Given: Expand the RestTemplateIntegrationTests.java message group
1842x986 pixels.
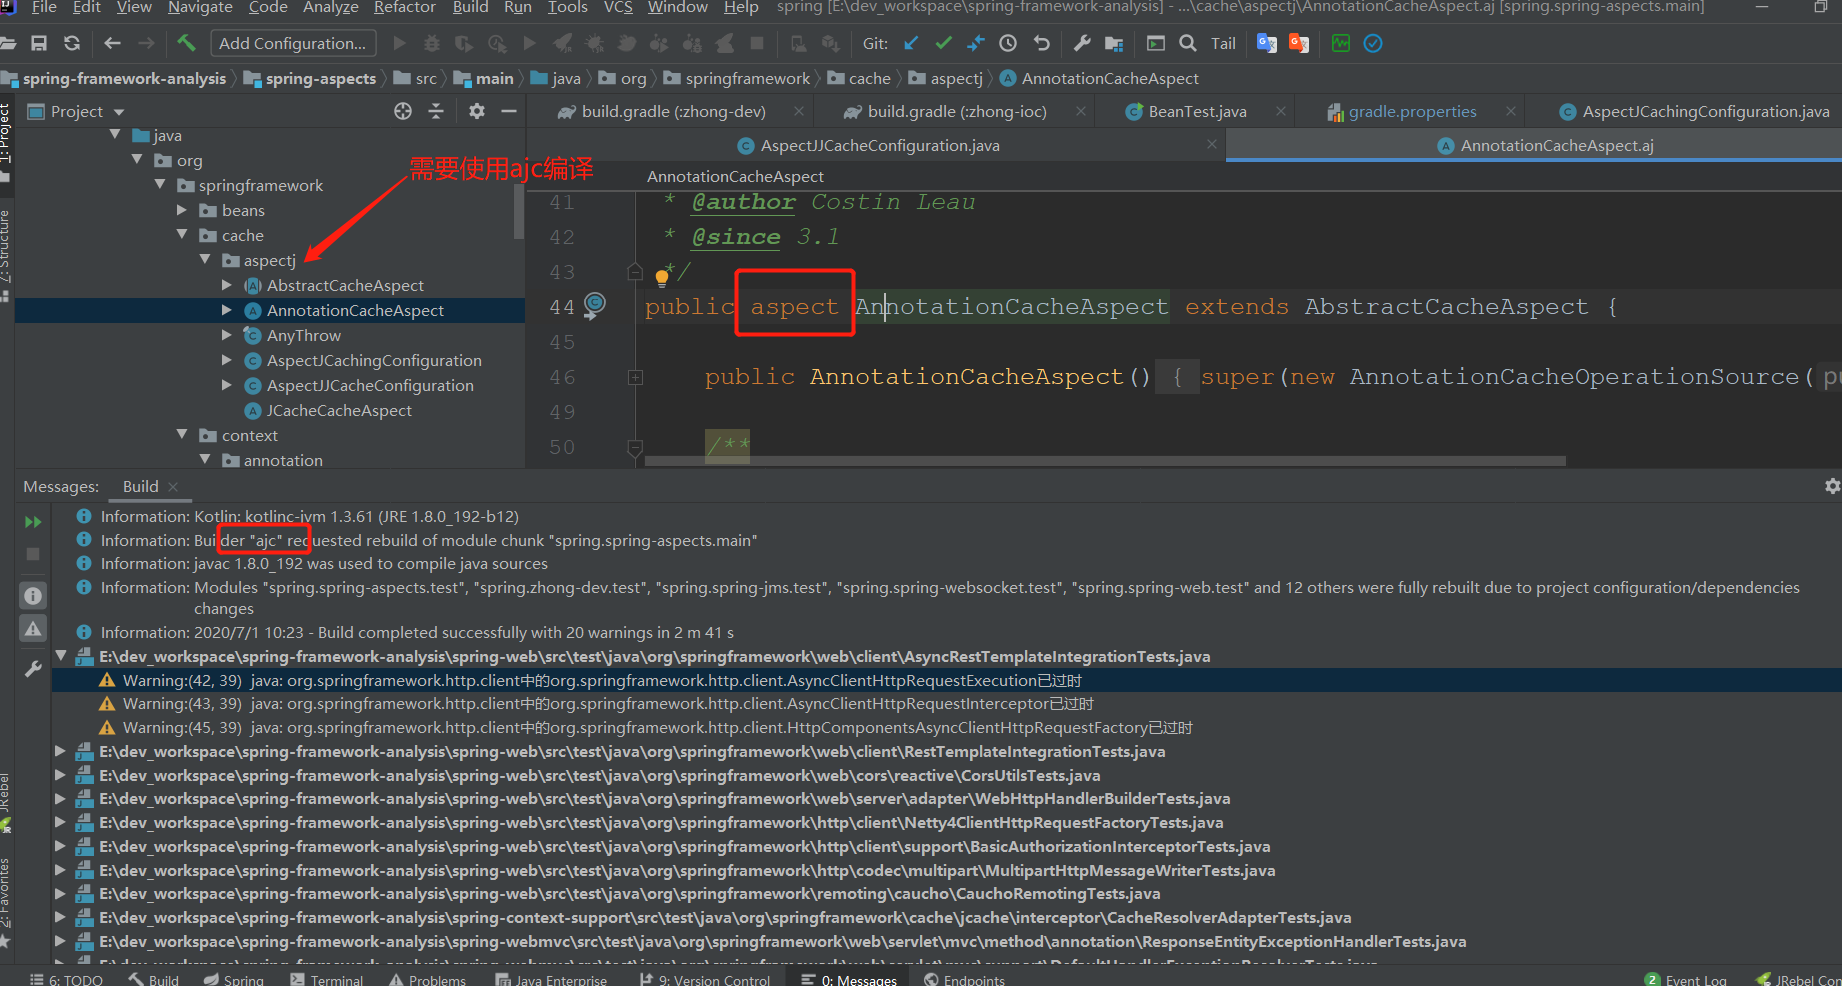Looking at the screenshot, I should pos(61,751).
